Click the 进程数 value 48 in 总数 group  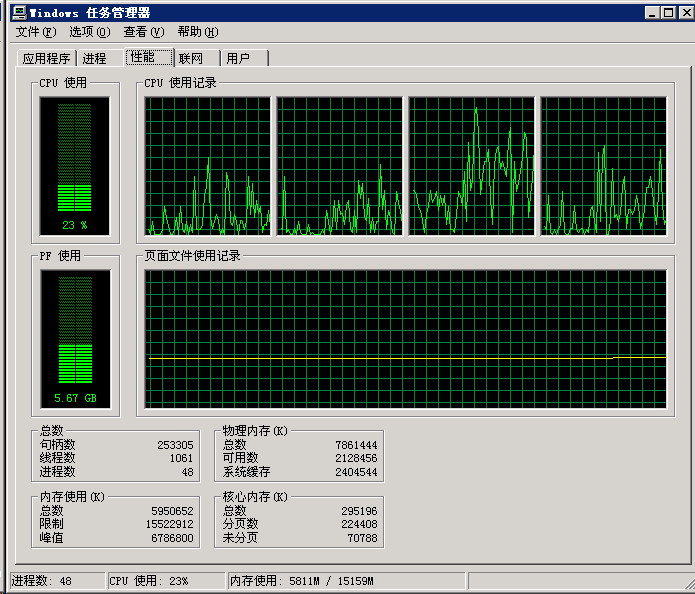187,472
